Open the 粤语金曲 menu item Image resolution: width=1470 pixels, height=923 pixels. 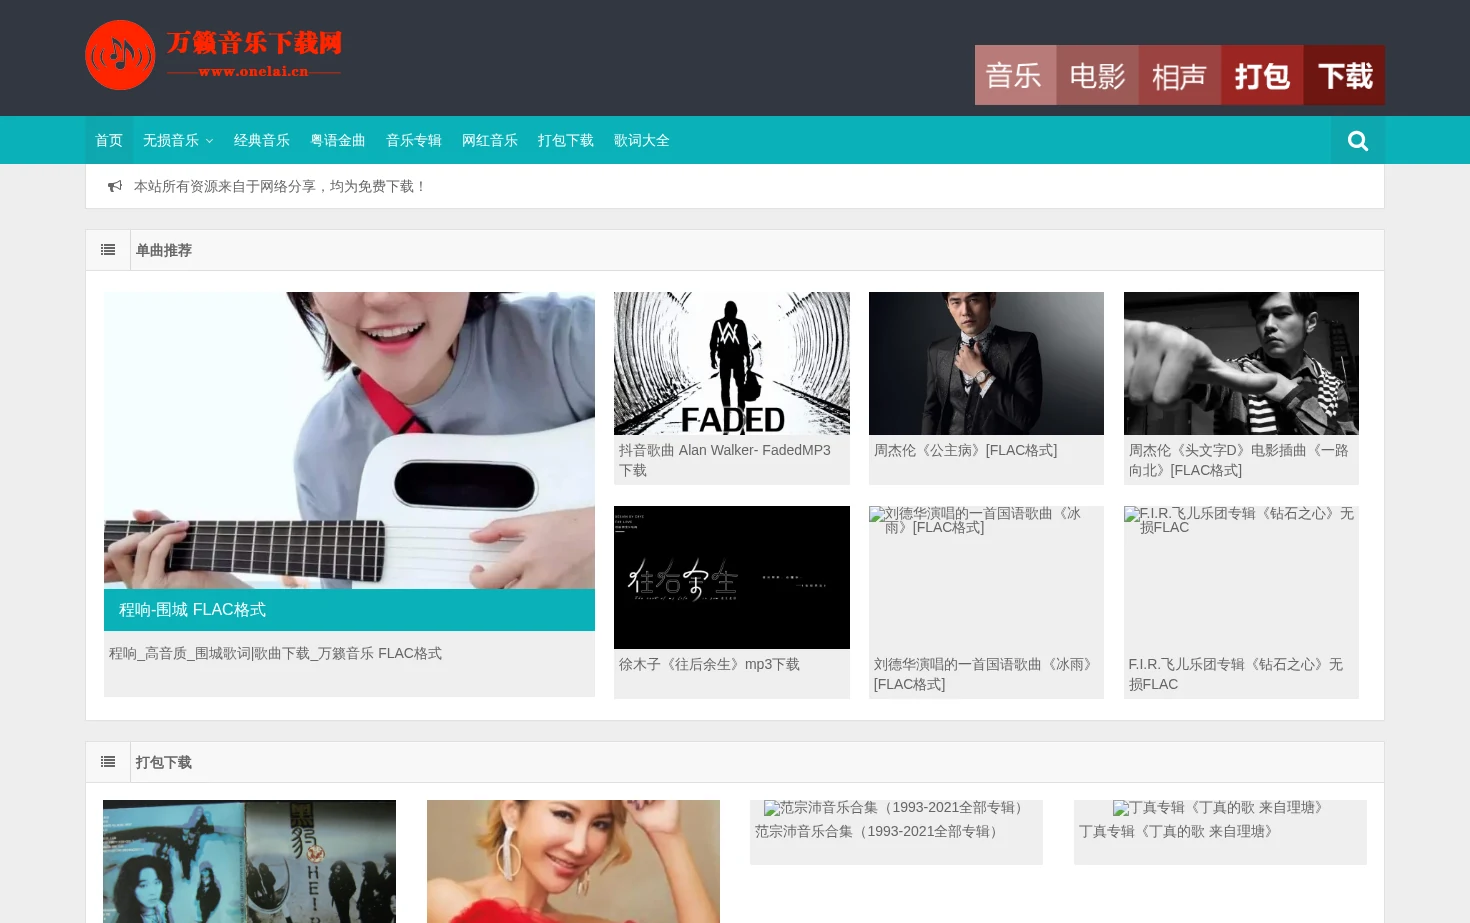[338, 141]
